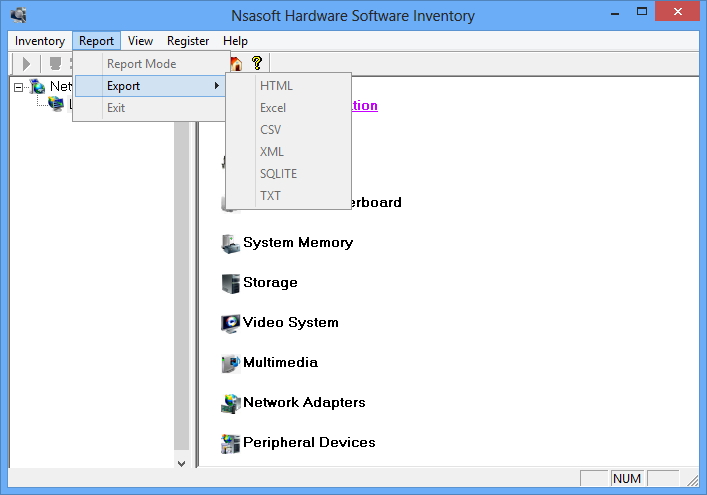Click the computer node icon in tree
The height and width of the screenshot is (495, 707).
[x=56, y=104]
